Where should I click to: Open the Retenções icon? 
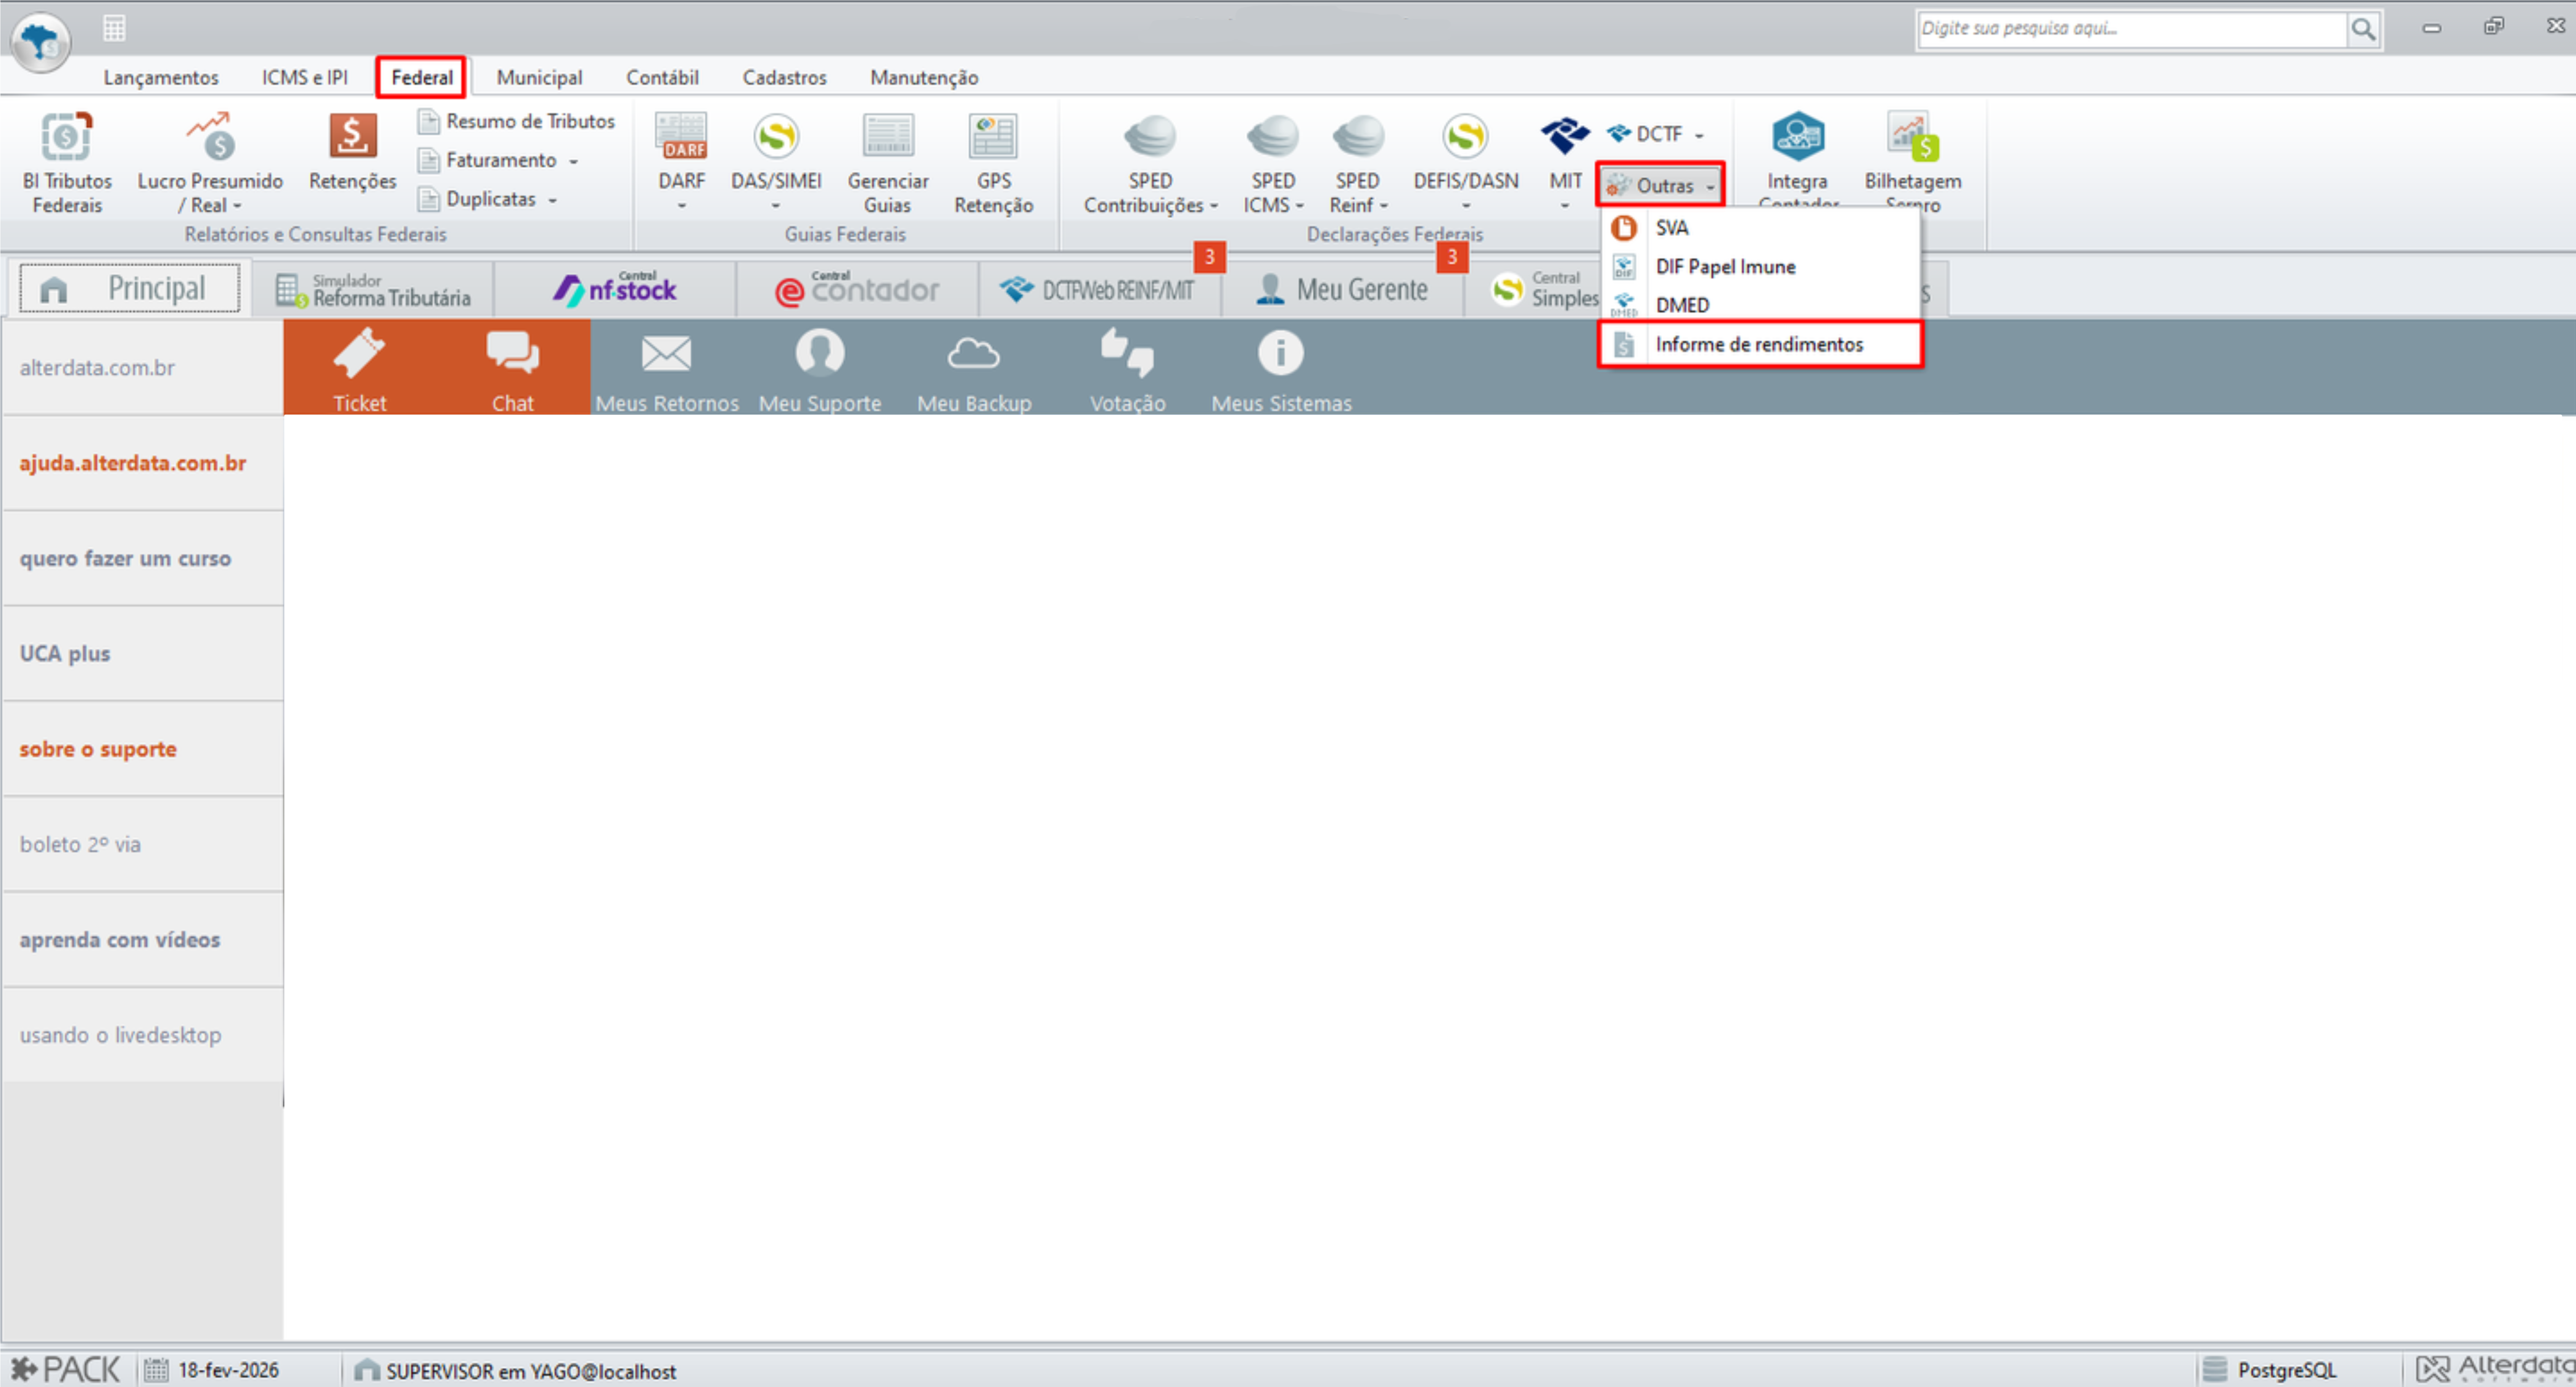tap(352, 137)
